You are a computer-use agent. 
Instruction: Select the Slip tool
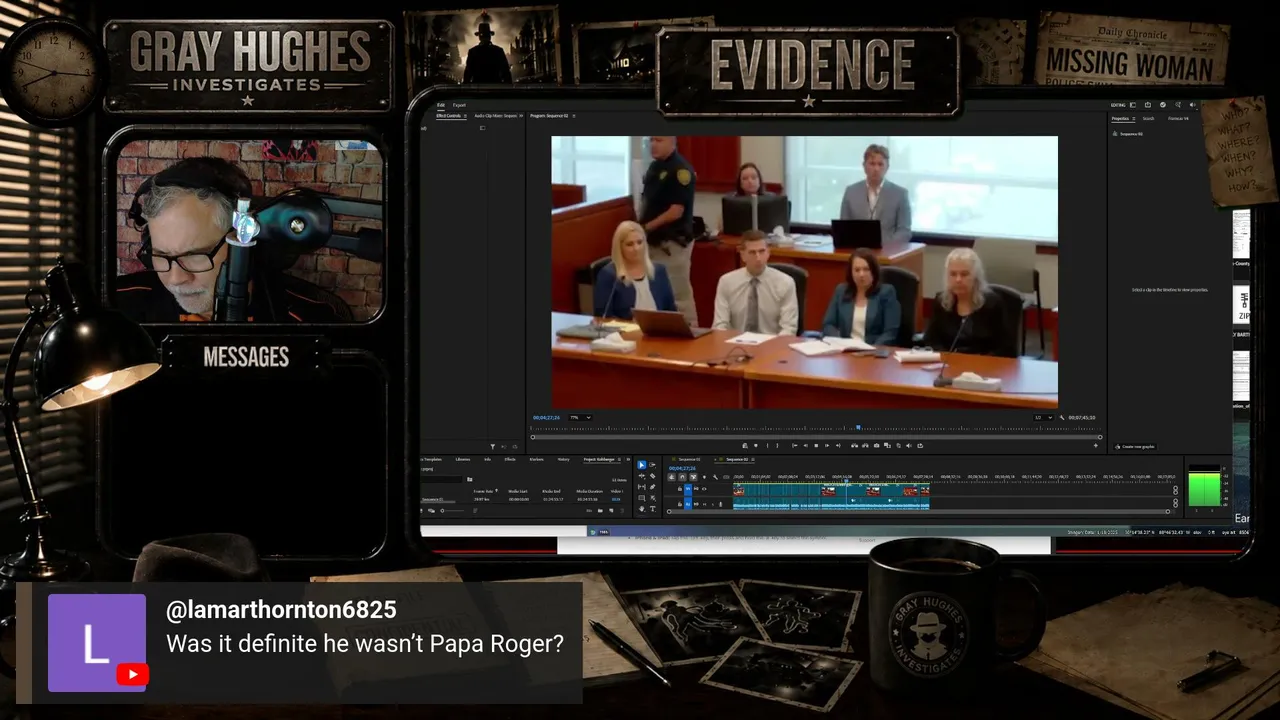(x=642, y=487)
